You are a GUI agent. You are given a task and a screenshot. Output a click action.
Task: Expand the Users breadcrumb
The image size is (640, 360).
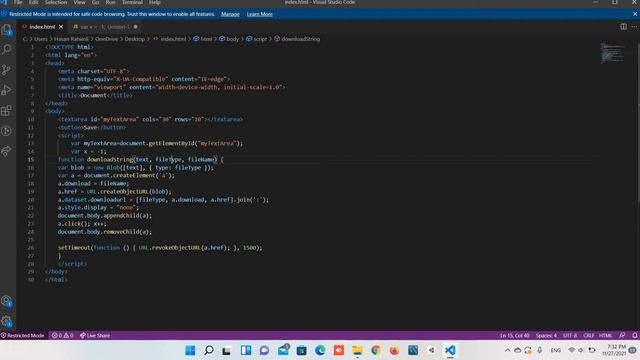tap(40, 39)
